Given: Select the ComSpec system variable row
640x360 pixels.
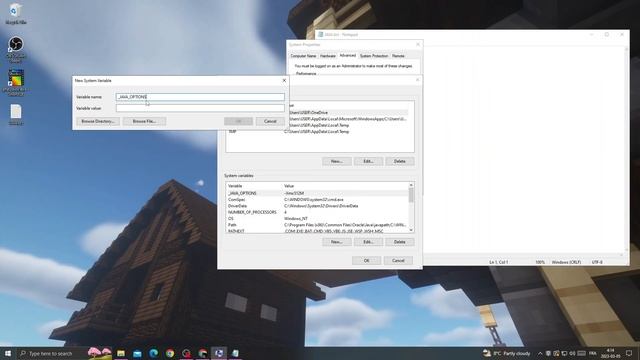Looking at the screenshot, I should click(317, 200).
